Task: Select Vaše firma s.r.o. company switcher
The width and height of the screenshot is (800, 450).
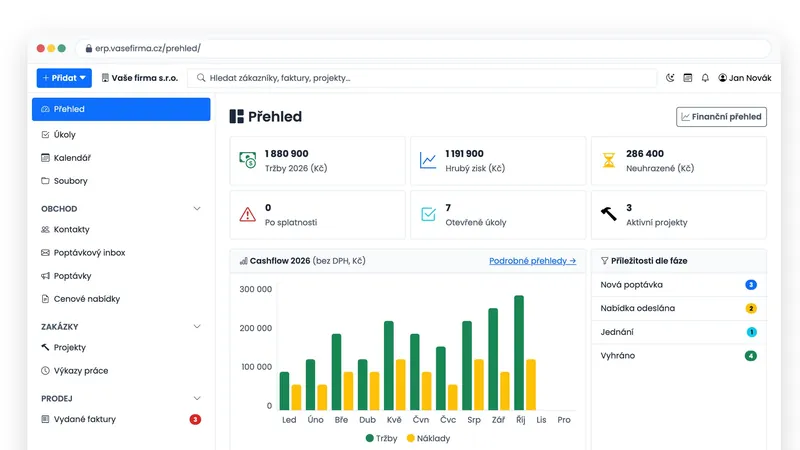Action: click(x=140, y=78)
